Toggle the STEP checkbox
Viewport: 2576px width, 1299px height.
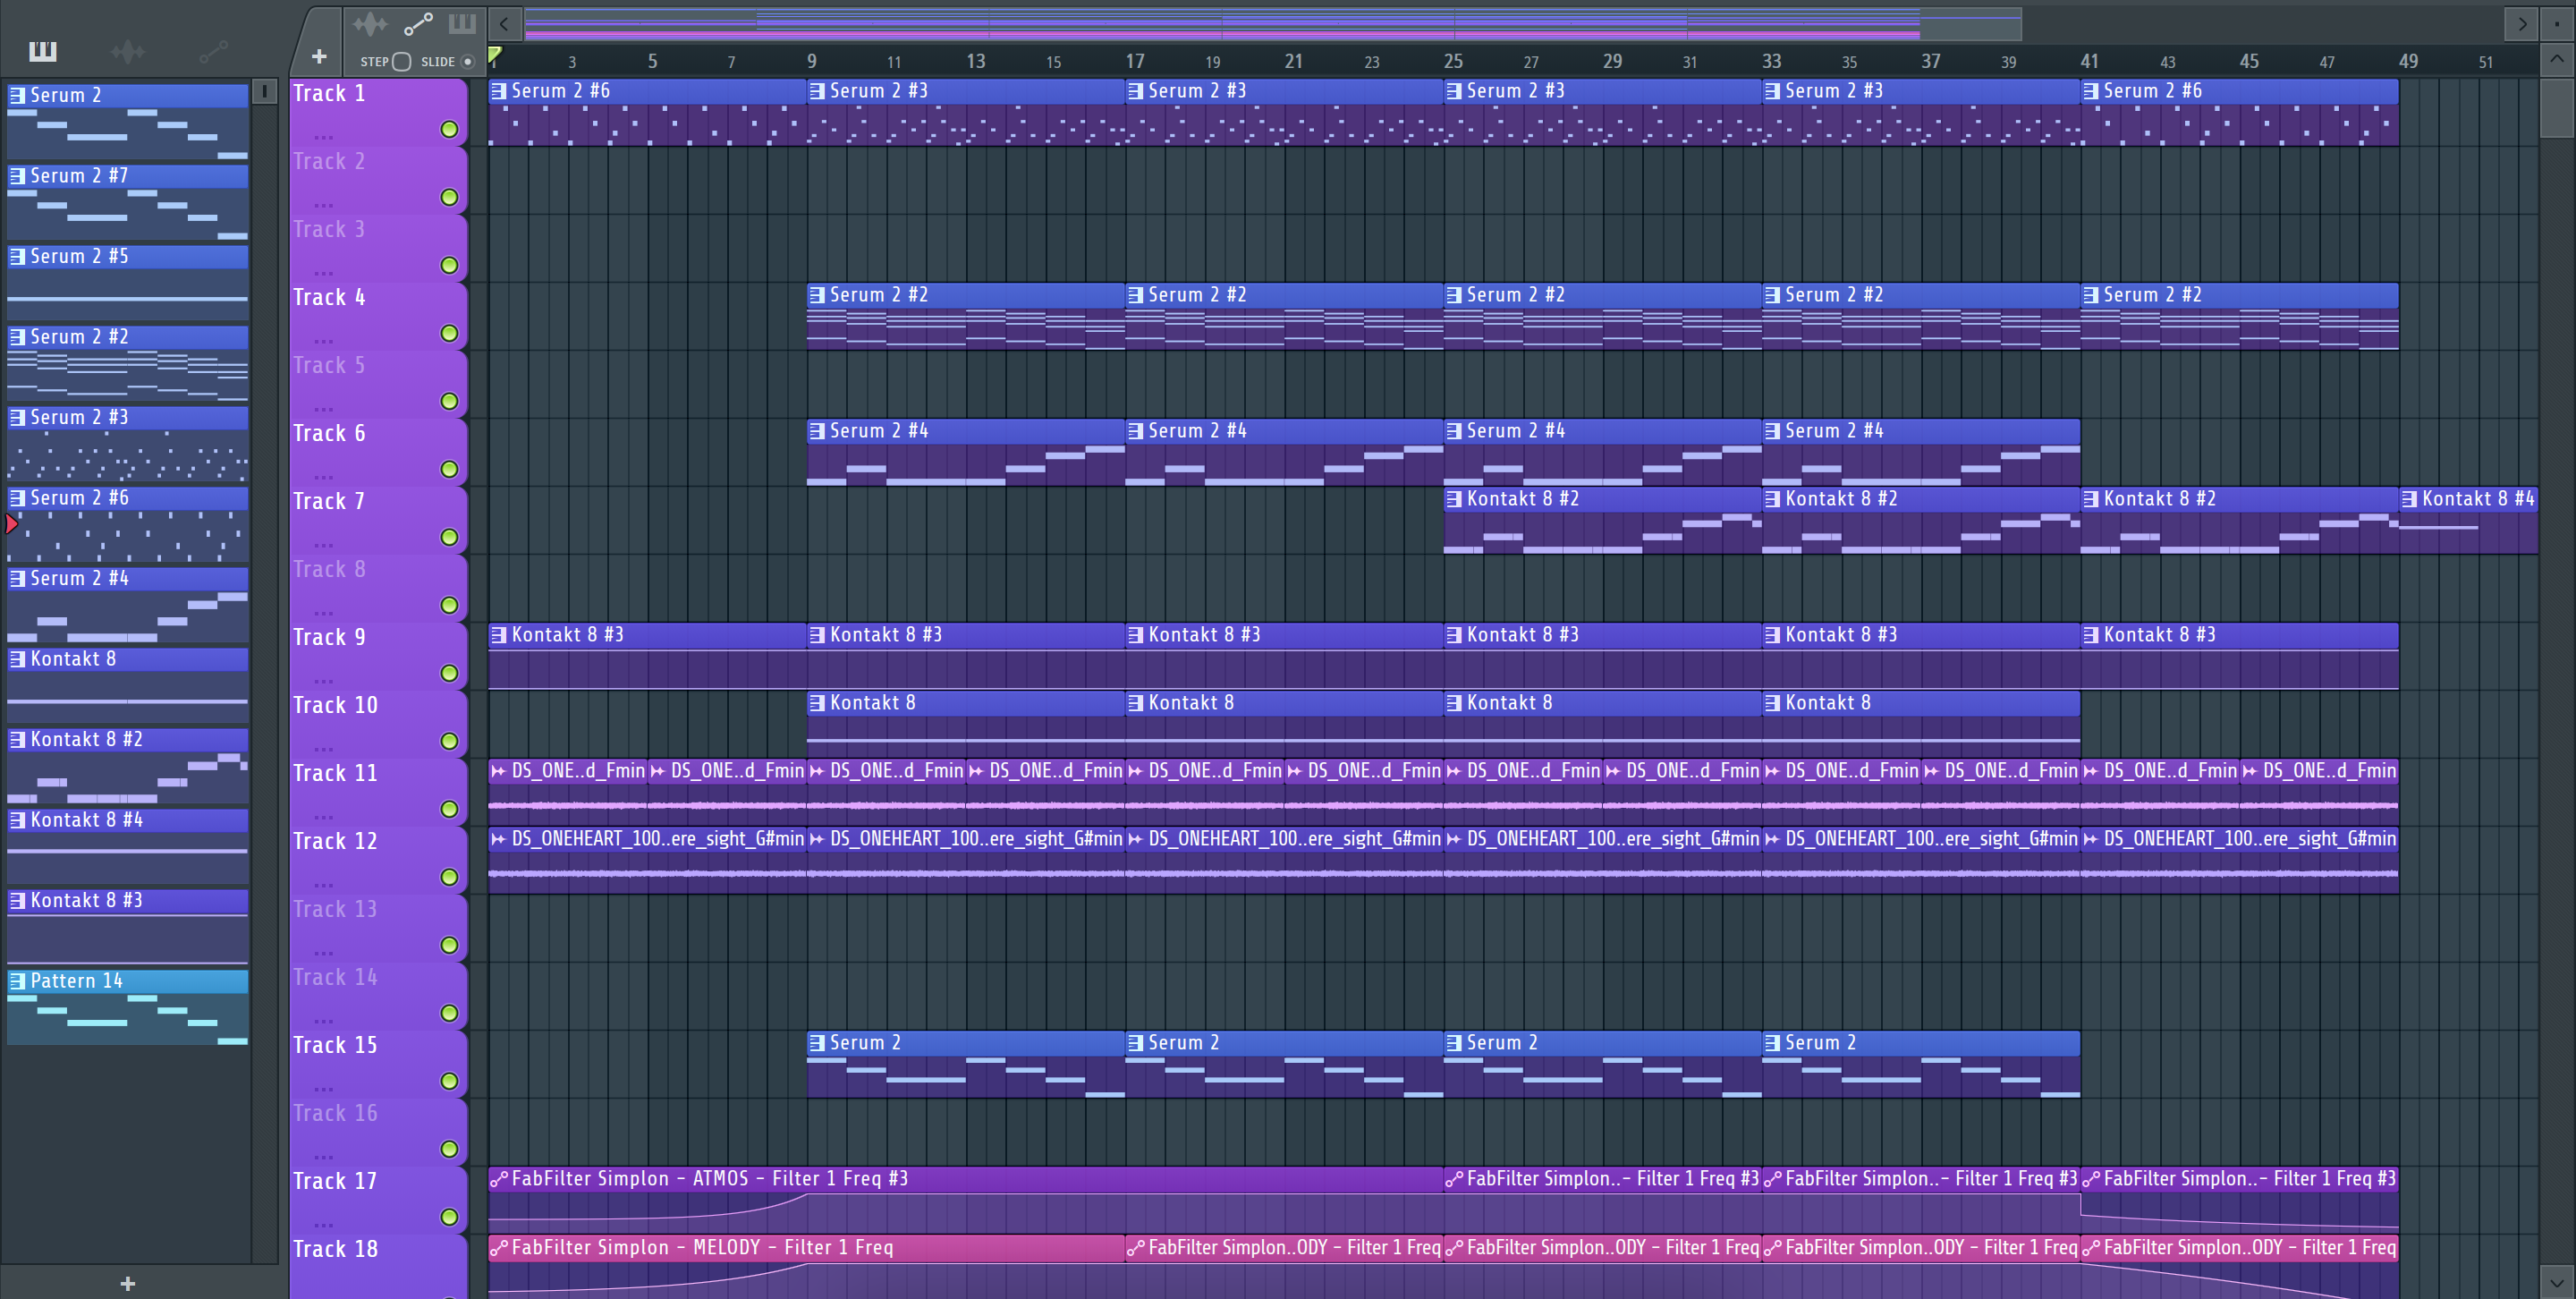tap(401, 62)
